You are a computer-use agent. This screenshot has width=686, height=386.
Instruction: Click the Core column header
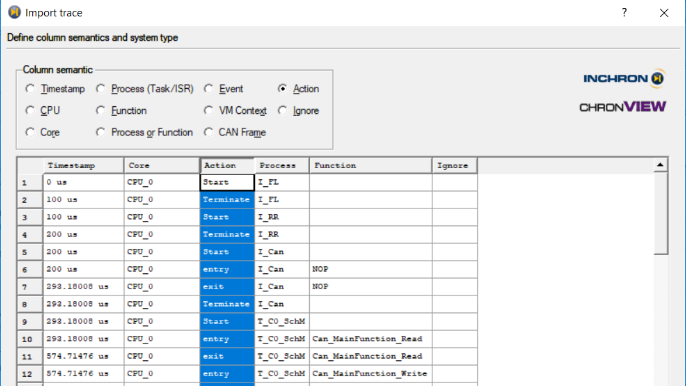pyautogui.click(x=162, y=165)
